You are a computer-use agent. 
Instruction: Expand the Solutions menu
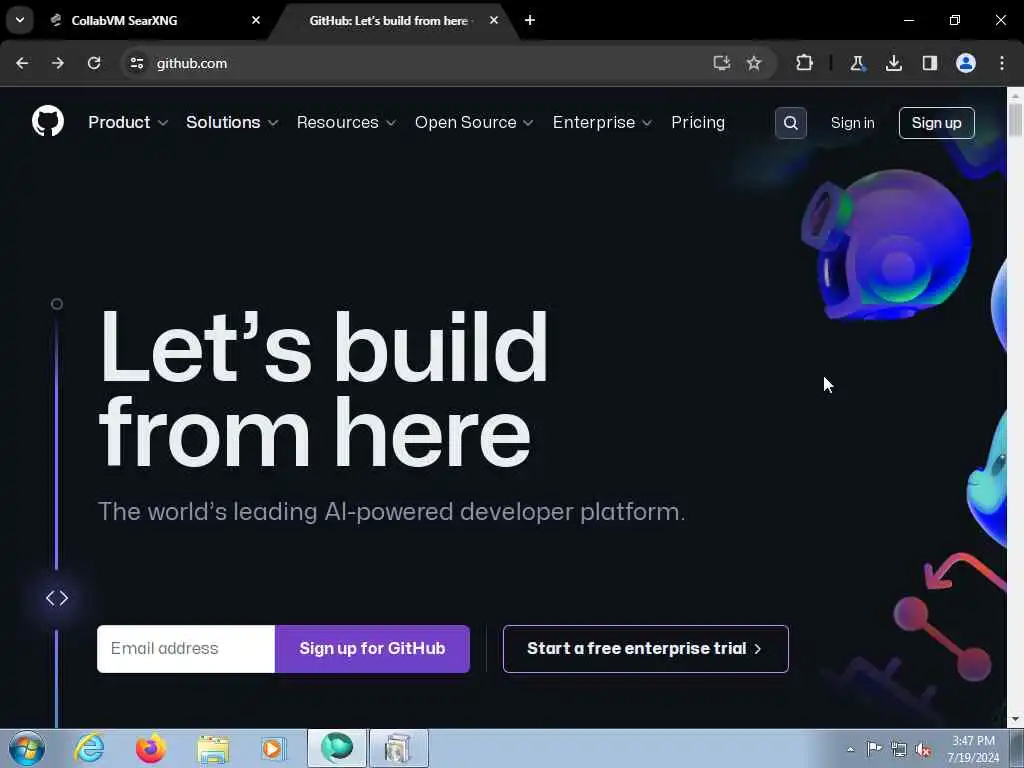(232, 122)
